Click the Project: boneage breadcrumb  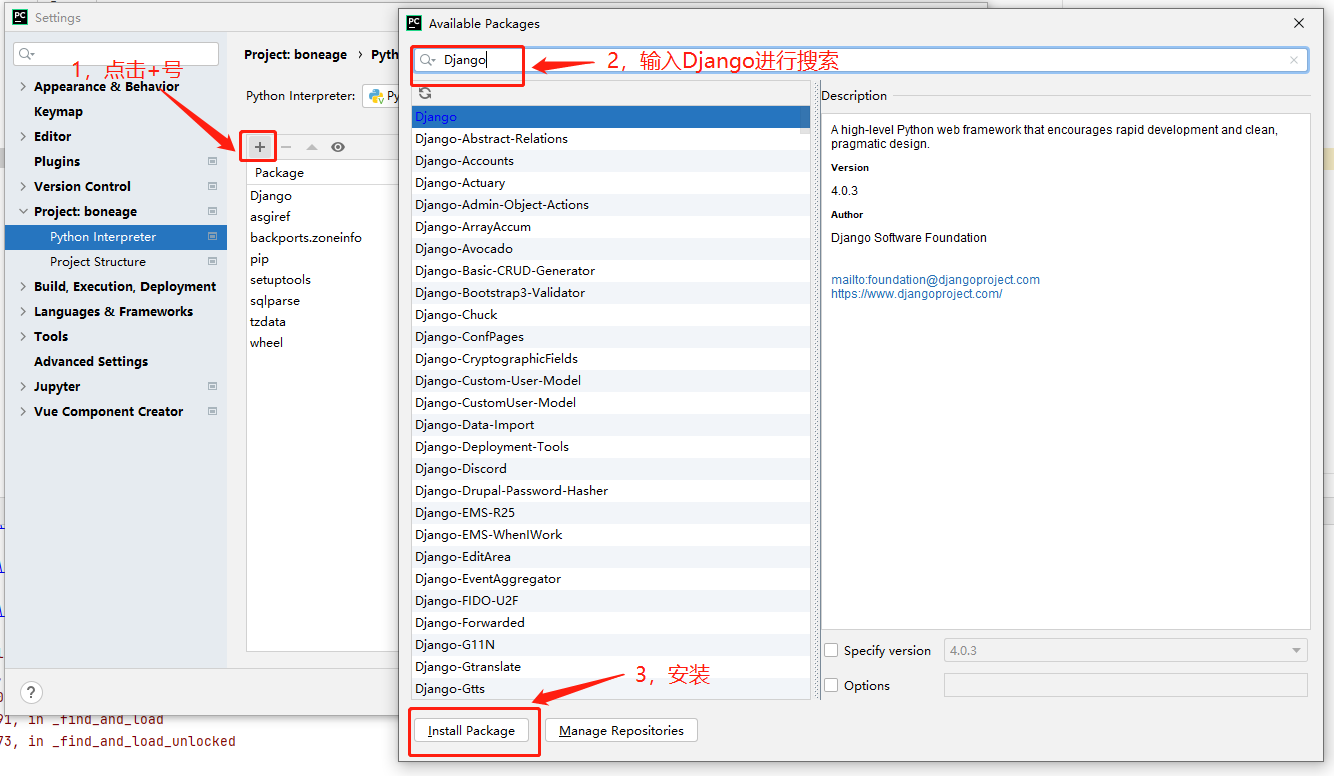[x=296, y=55]
